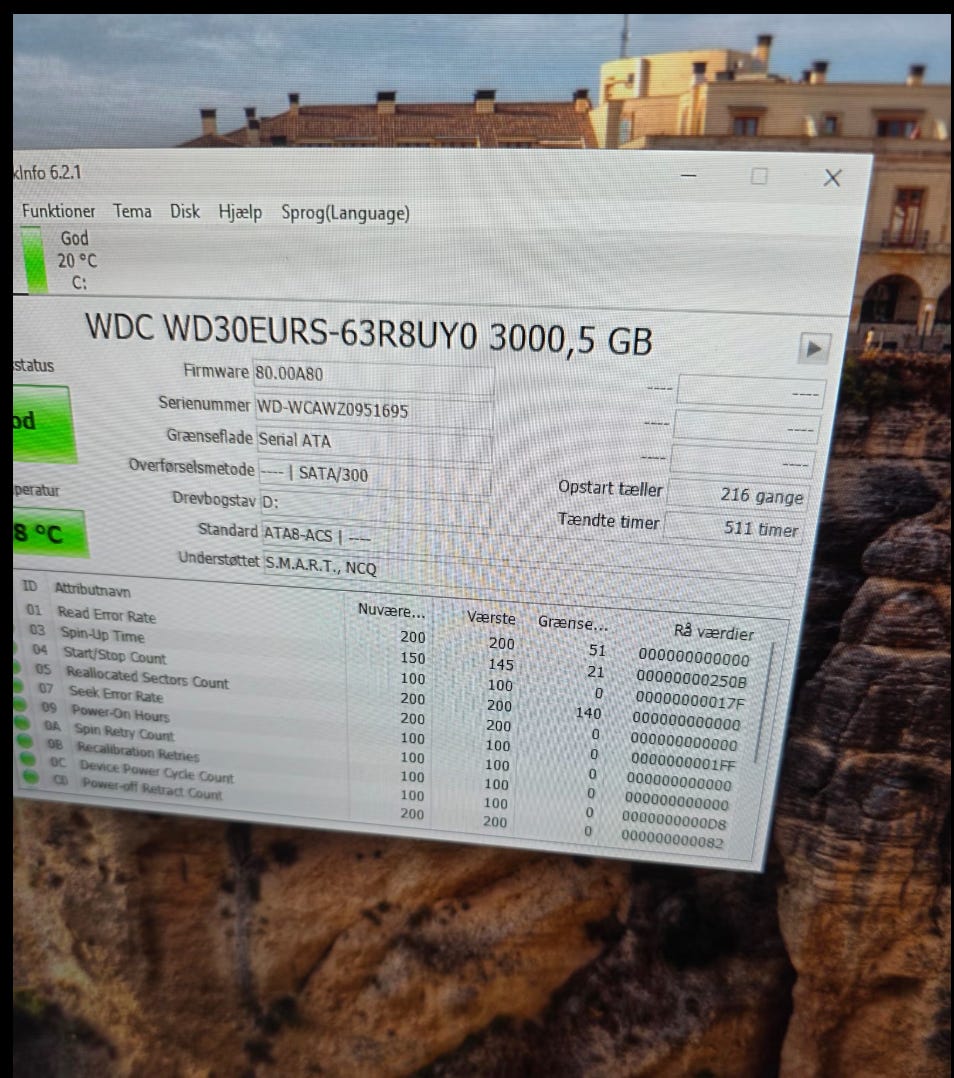Open the Sprog(Language) menu

(345, 213)
